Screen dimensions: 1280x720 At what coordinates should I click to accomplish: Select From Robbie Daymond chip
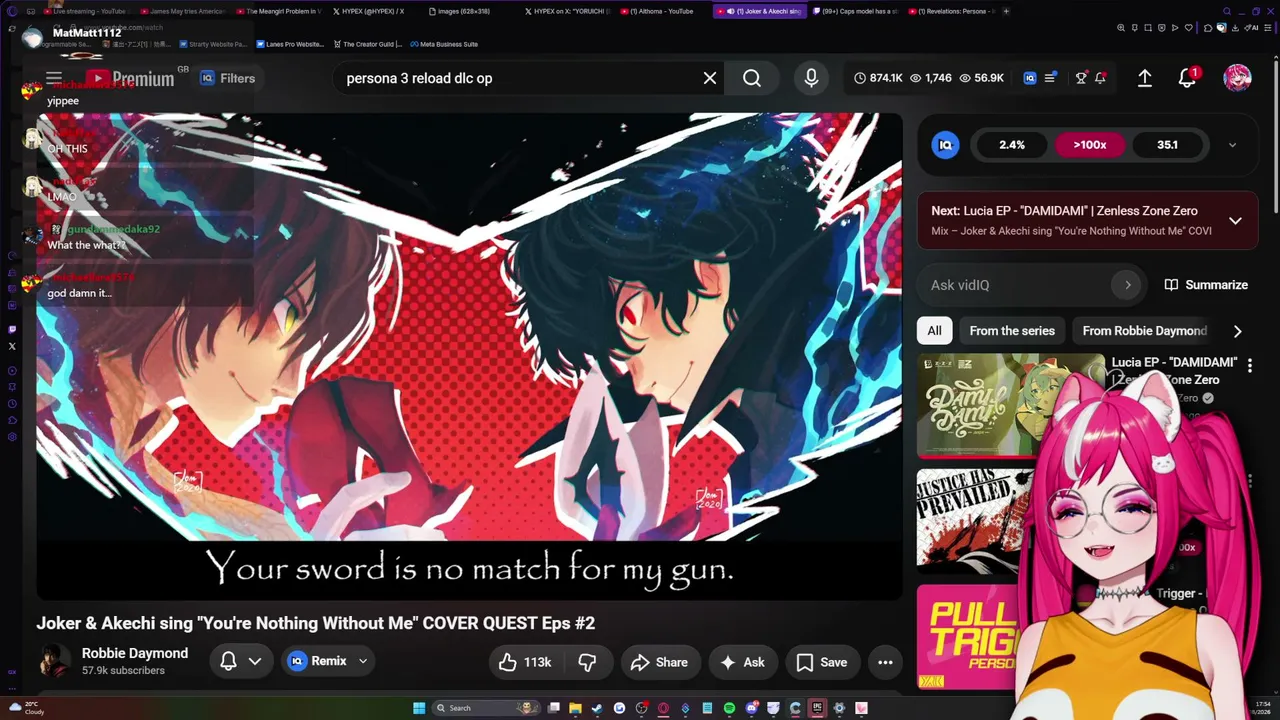click(1145, 331)
